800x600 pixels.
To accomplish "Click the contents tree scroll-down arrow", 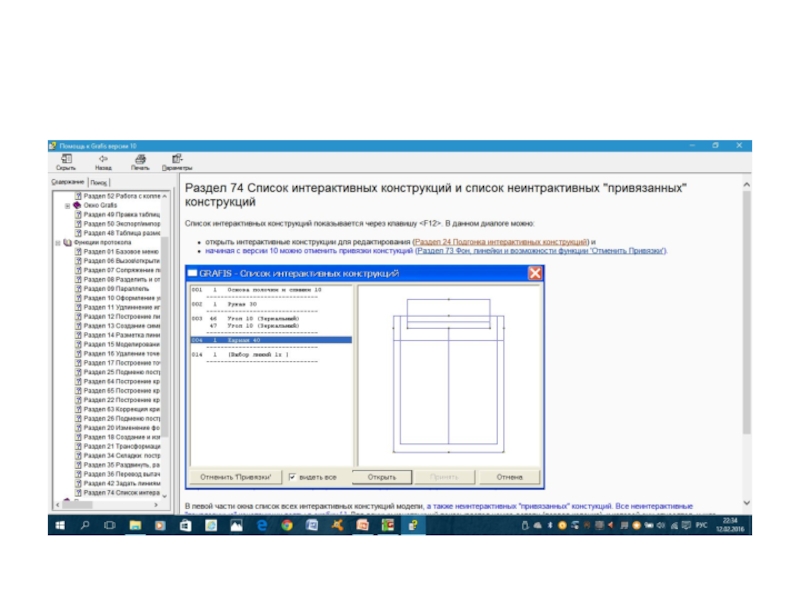I will point(164,495).
